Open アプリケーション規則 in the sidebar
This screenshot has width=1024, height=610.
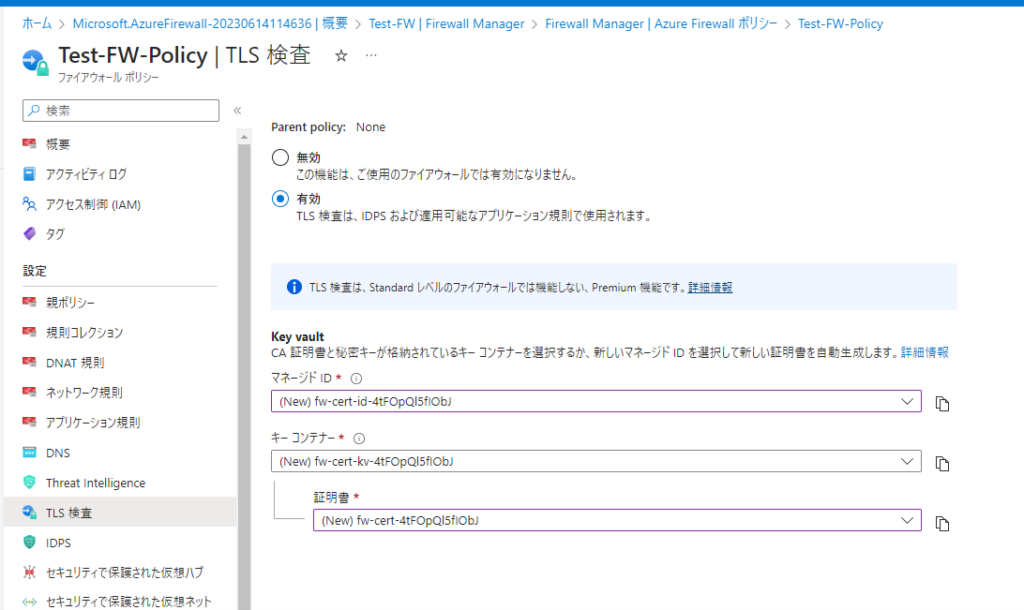pyautogui.click(x=93, y=423)
